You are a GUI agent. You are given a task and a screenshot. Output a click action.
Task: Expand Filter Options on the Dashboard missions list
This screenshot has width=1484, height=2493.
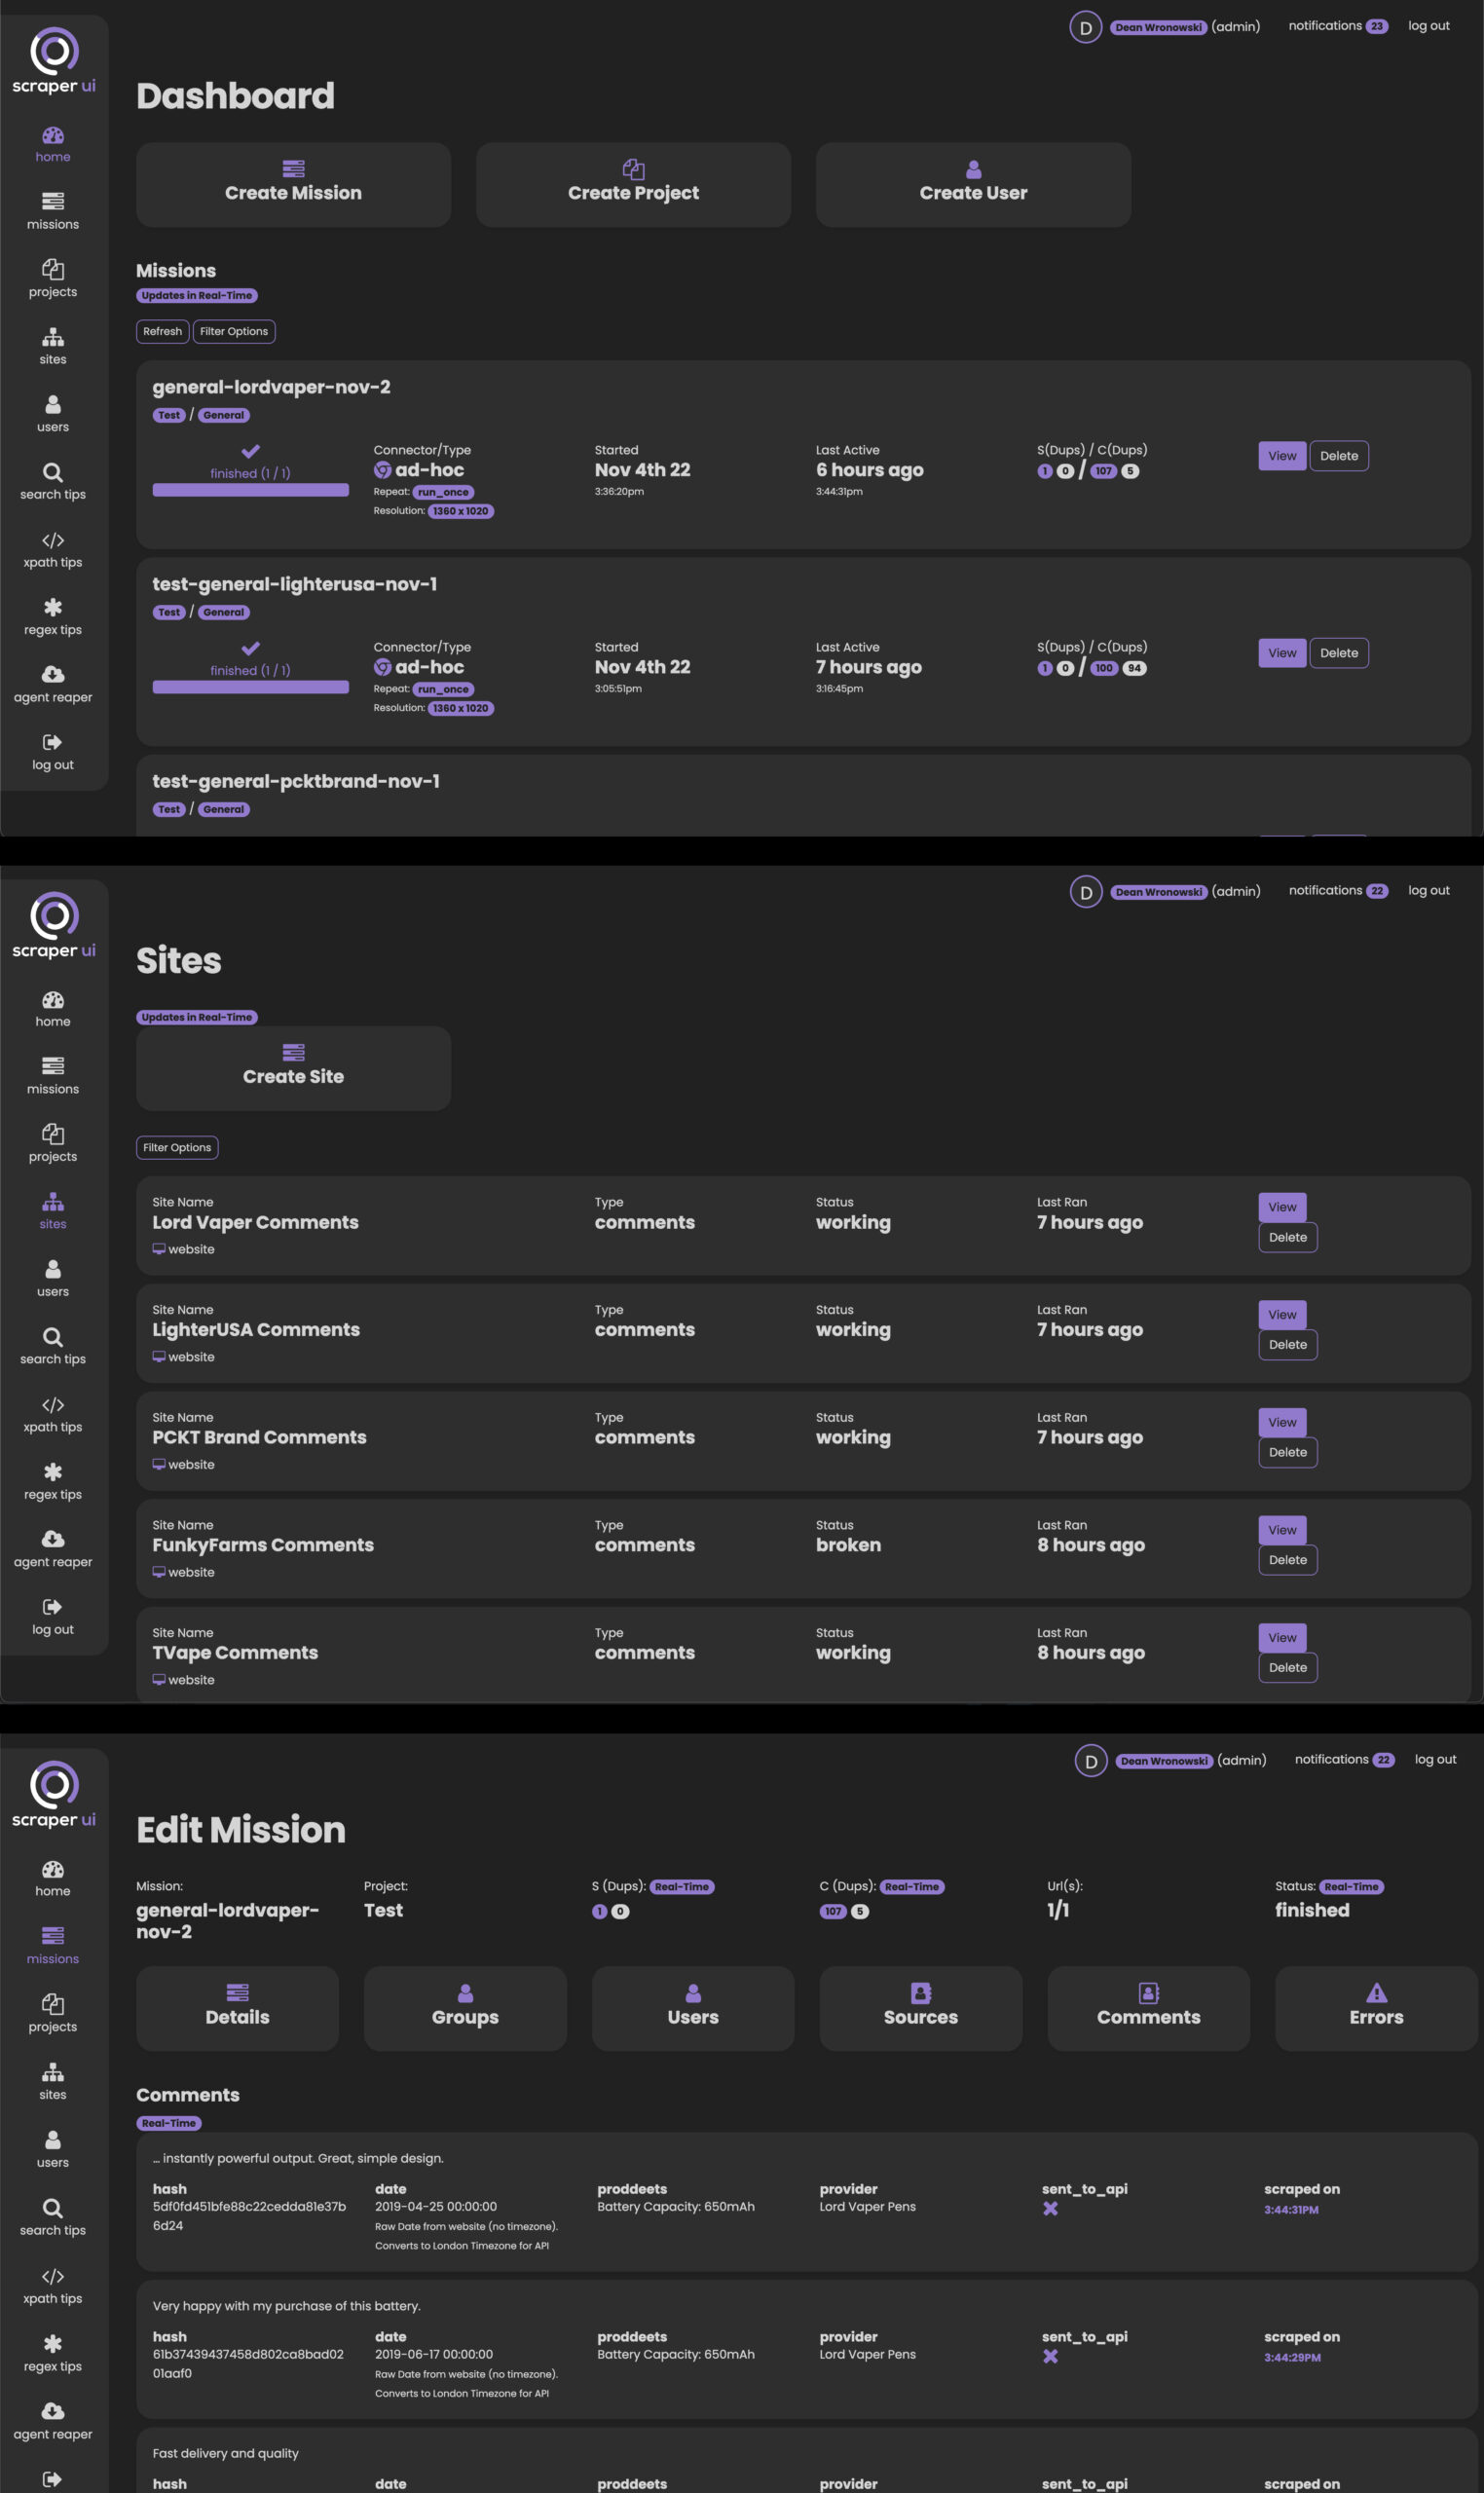[234, 331]
